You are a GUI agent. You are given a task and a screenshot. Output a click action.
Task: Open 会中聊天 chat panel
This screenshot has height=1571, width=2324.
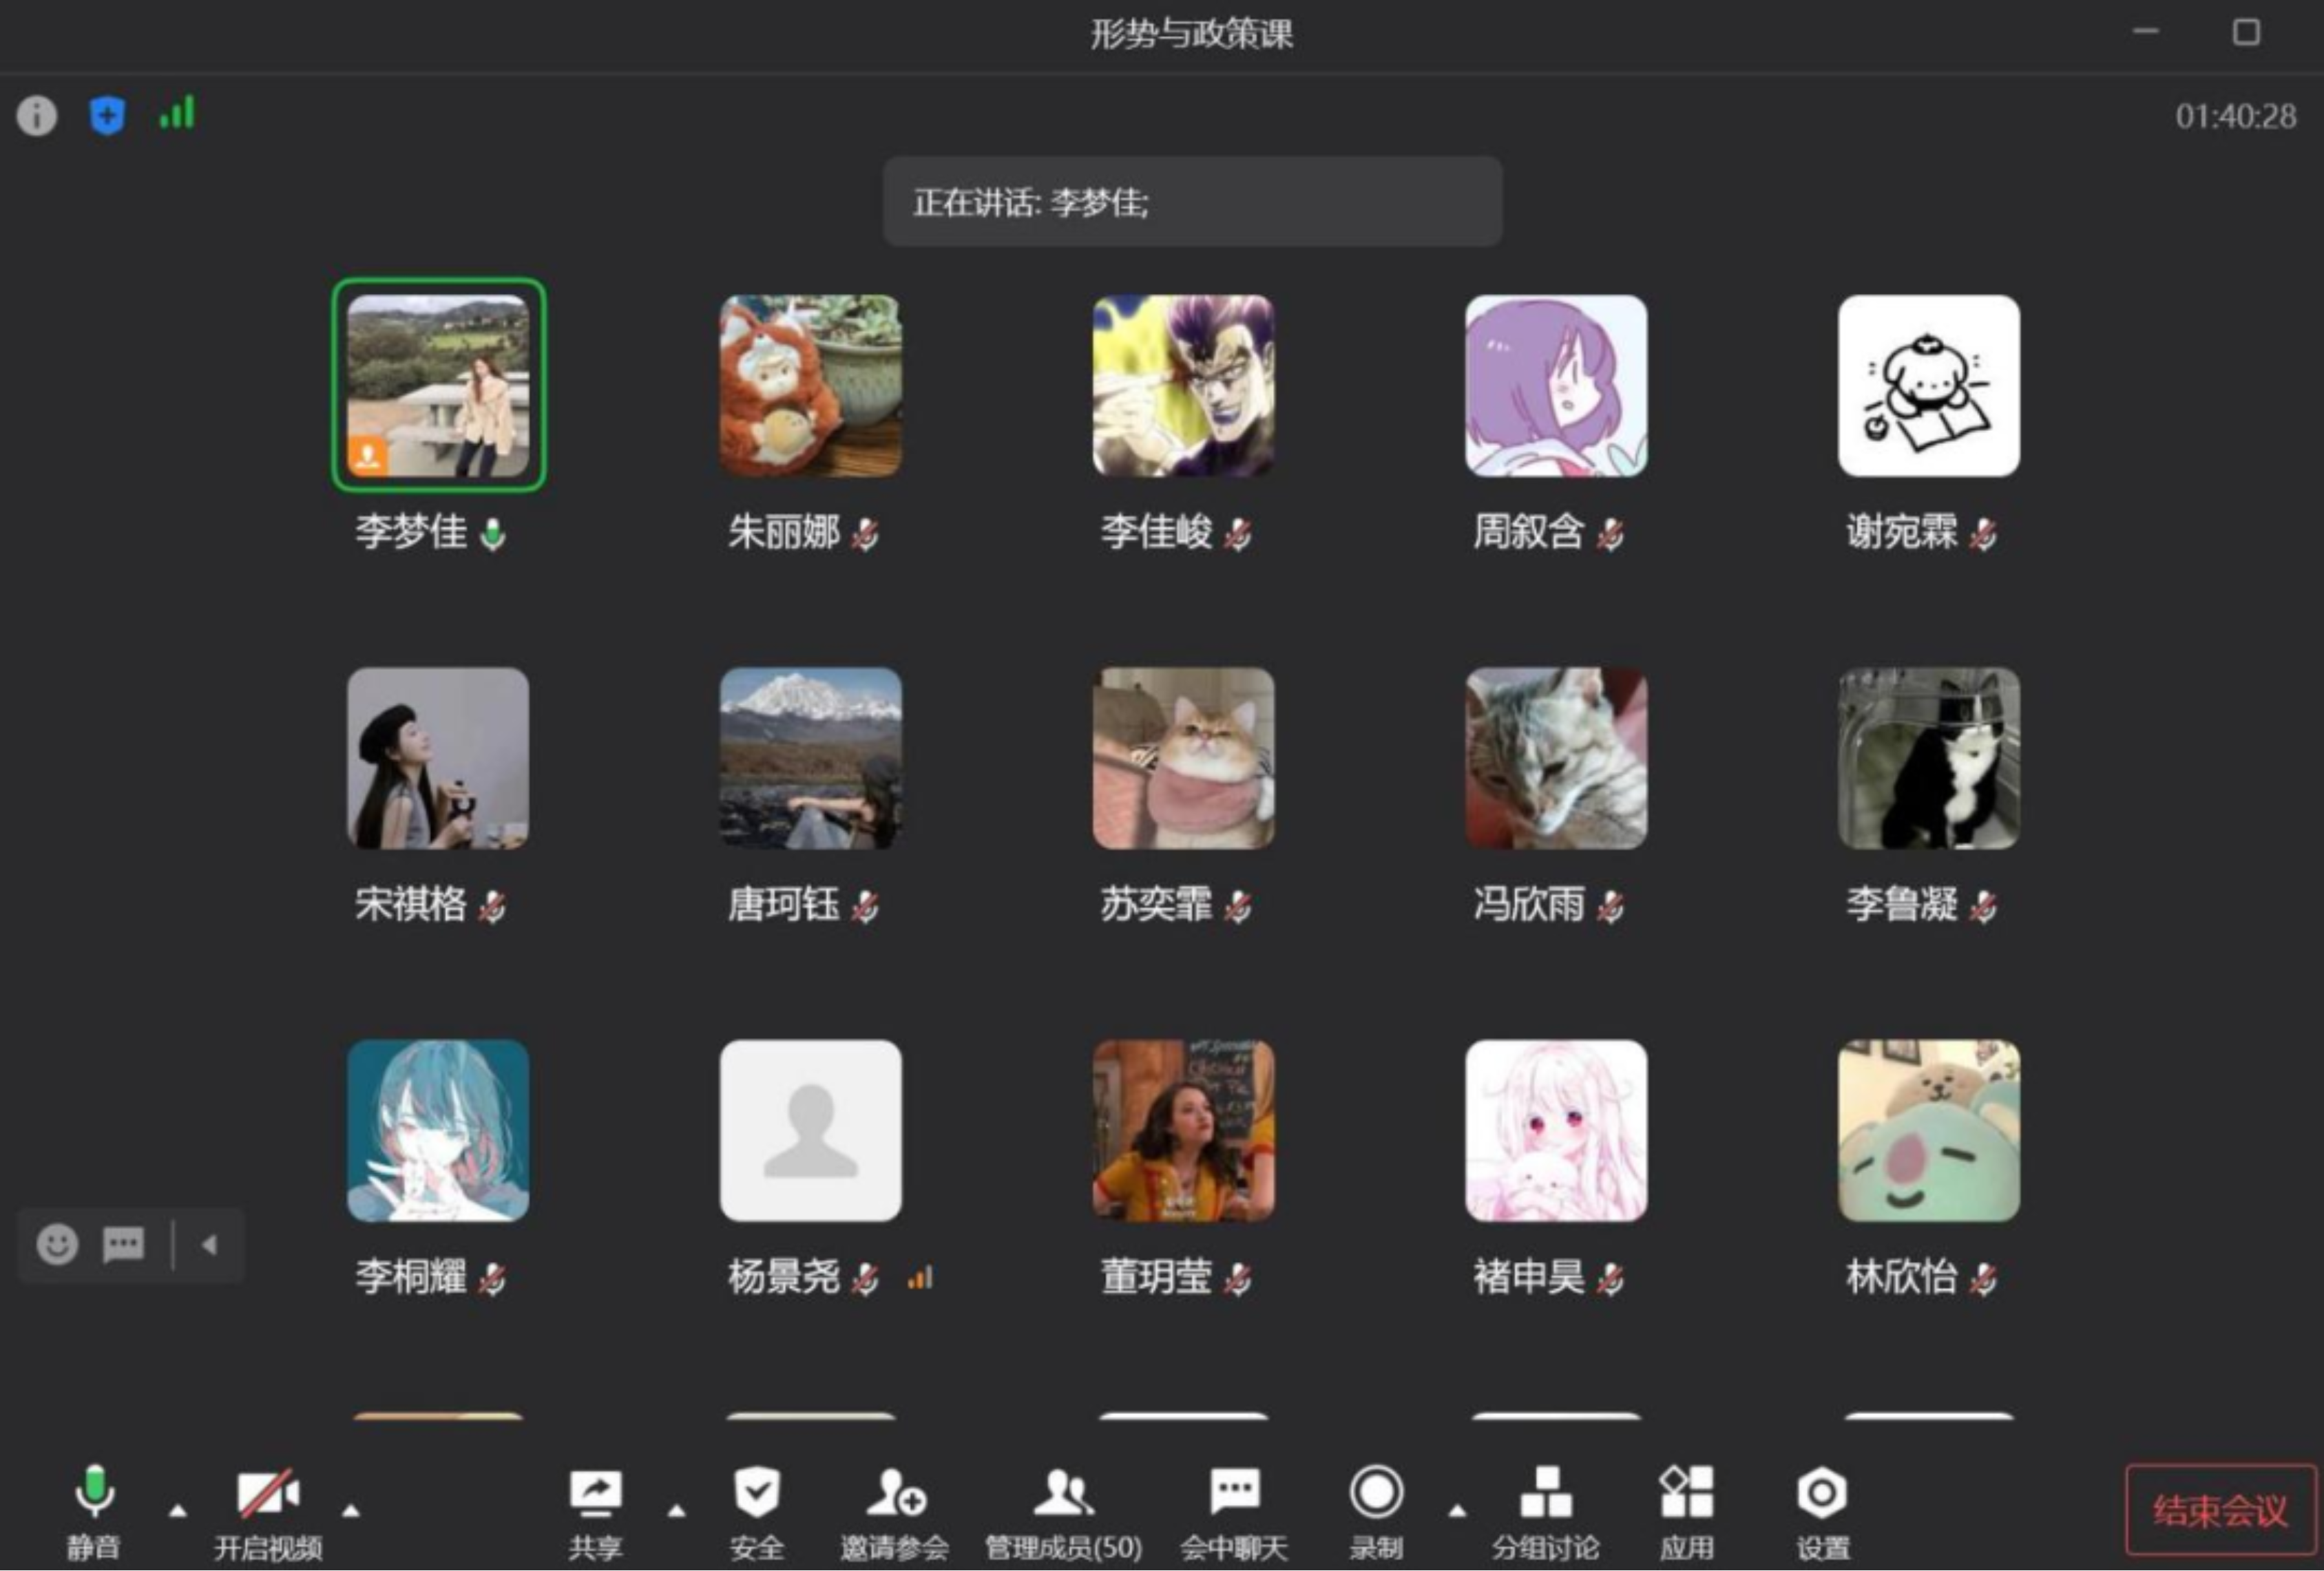pyautogui.click(x=1234, y=1514)
